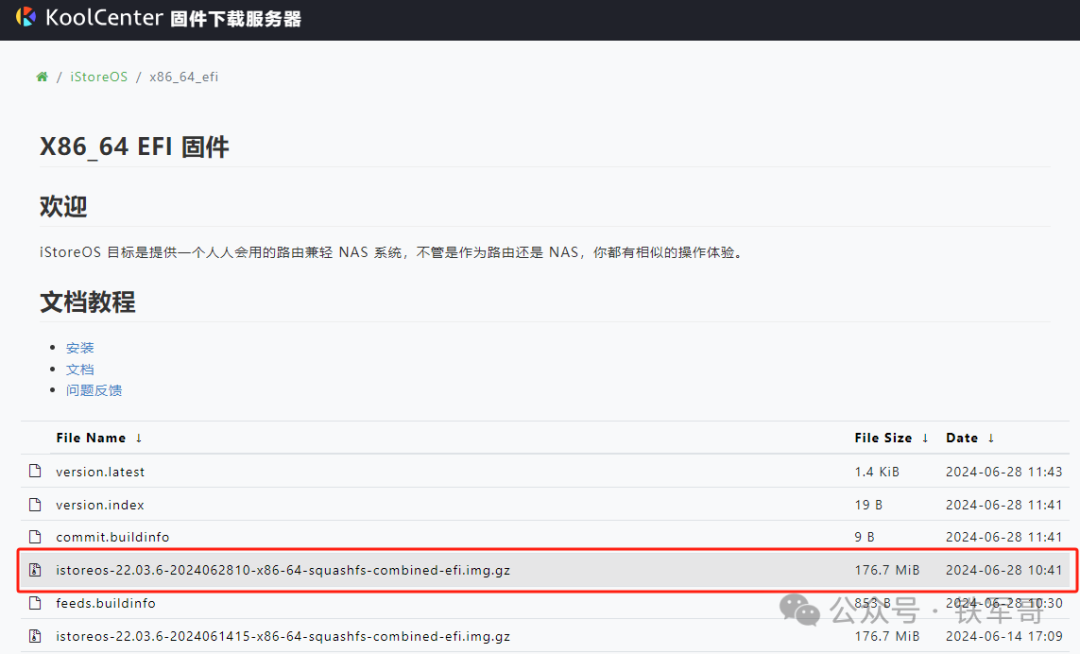
Task: Click file icon beside feeds.buildinfo
Action: click(x=35, y=602)
